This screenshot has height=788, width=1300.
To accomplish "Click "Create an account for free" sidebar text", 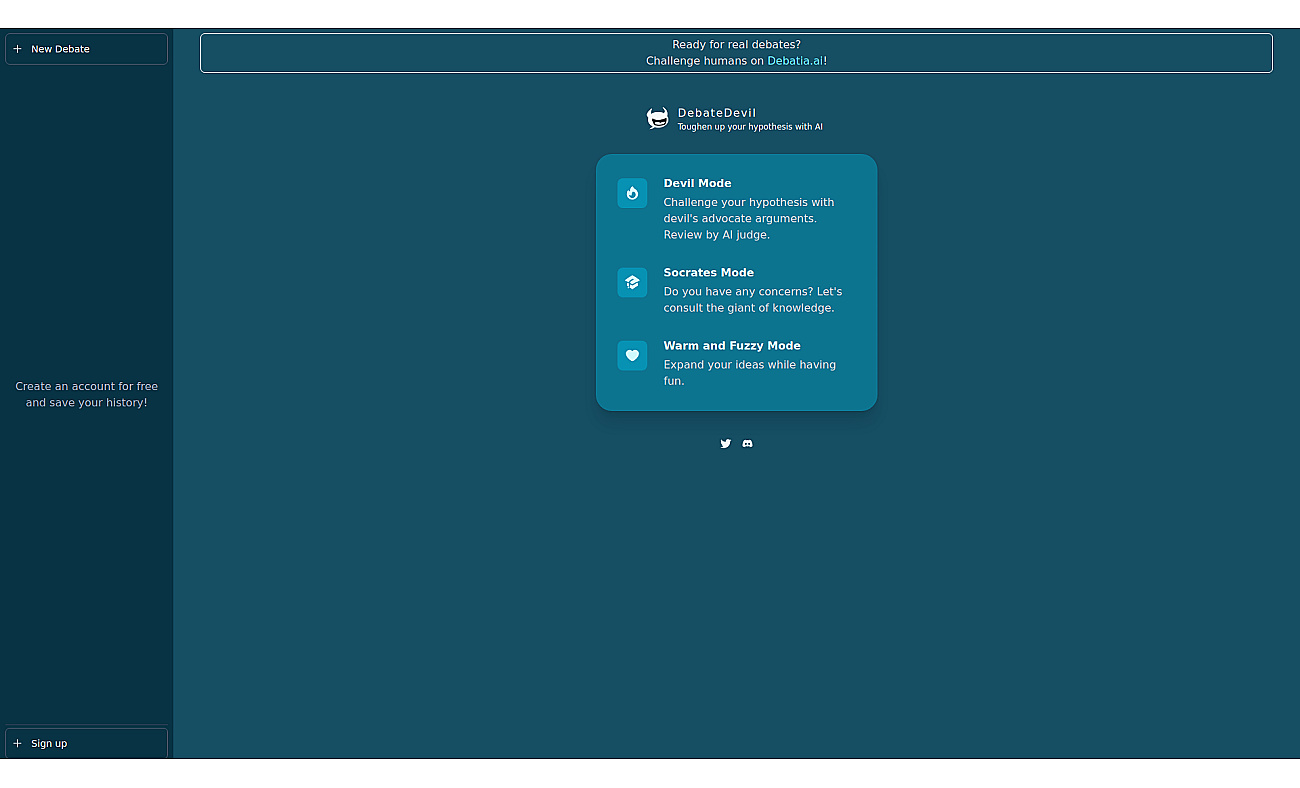I will click(x=86, y=386).
